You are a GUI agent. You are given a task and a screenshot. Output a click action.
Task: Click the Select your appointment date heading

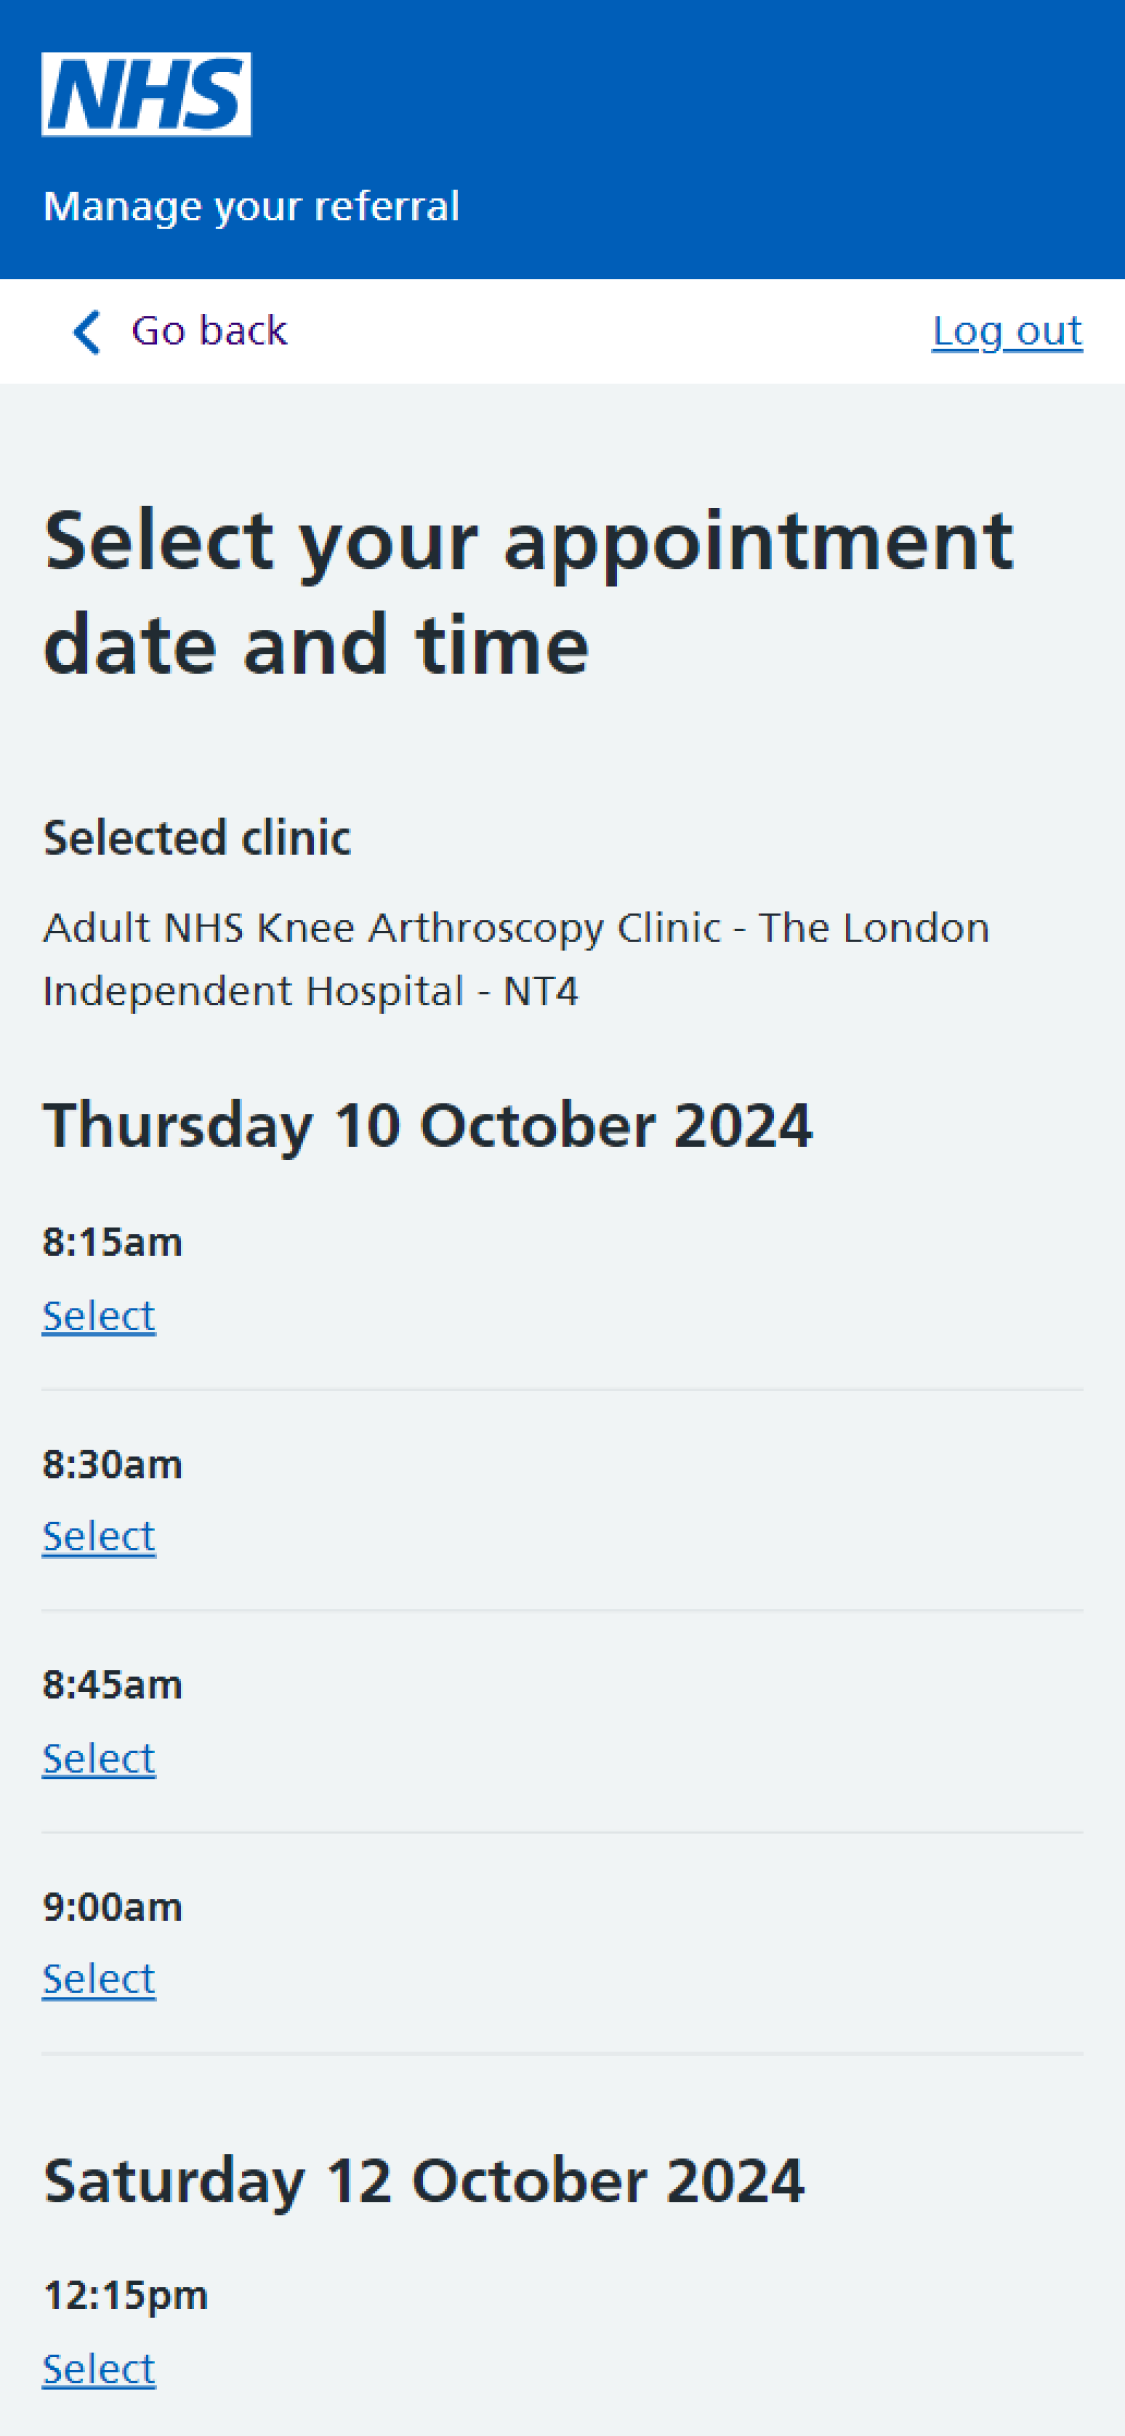(x=529, y=593)
